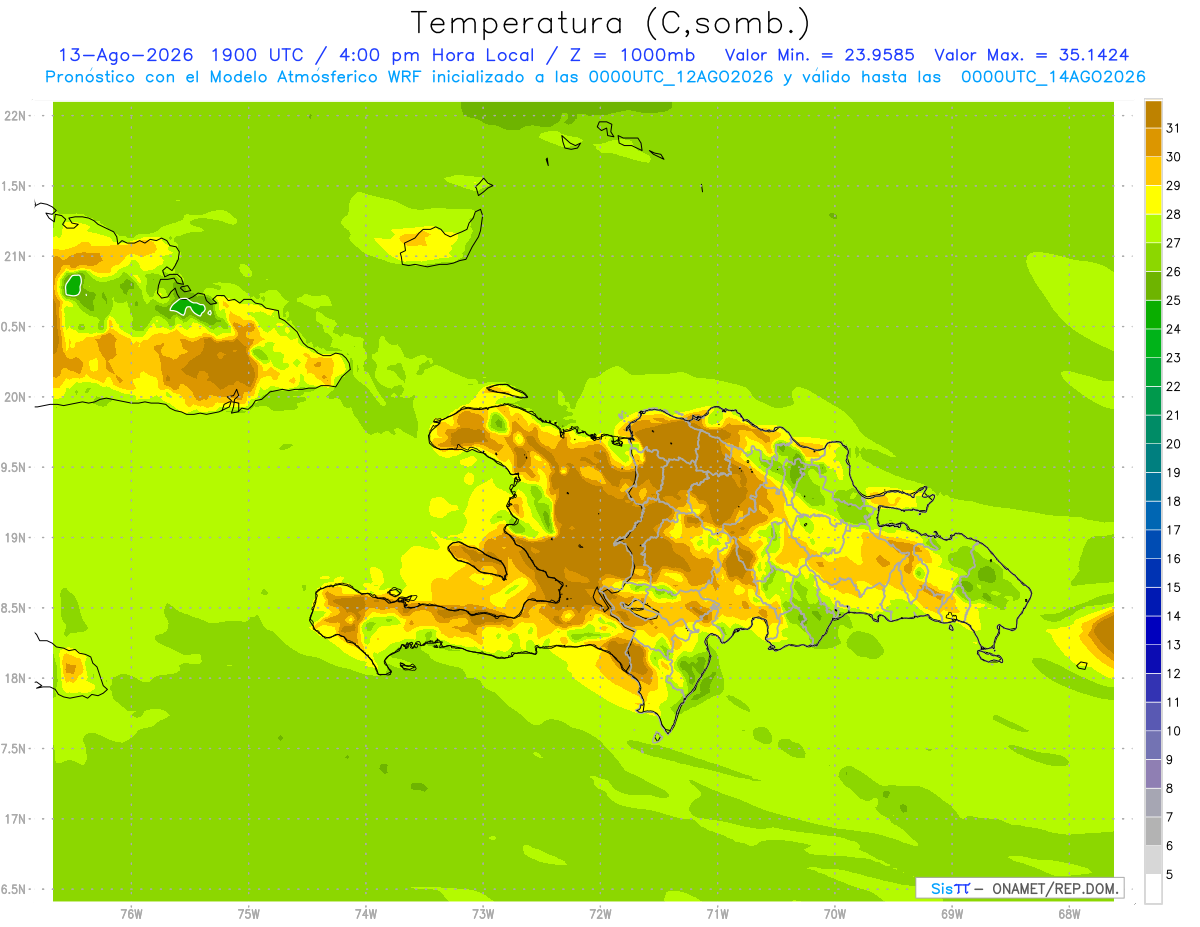Click legend swatch between 30 and 31
The height and width of the screenshot is (927, 1200).
coord(1153,142)
